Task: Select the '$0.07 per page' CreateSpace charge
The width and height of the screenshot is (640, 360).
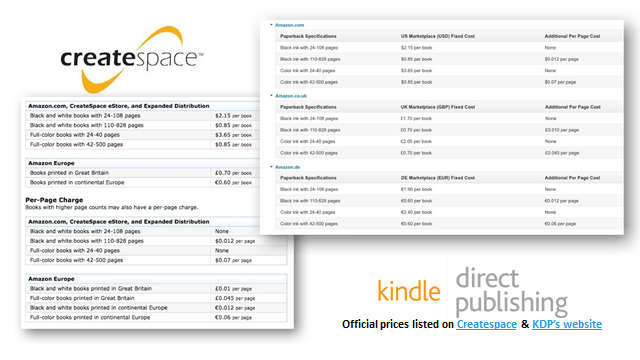Action: (x=233, y=260)
